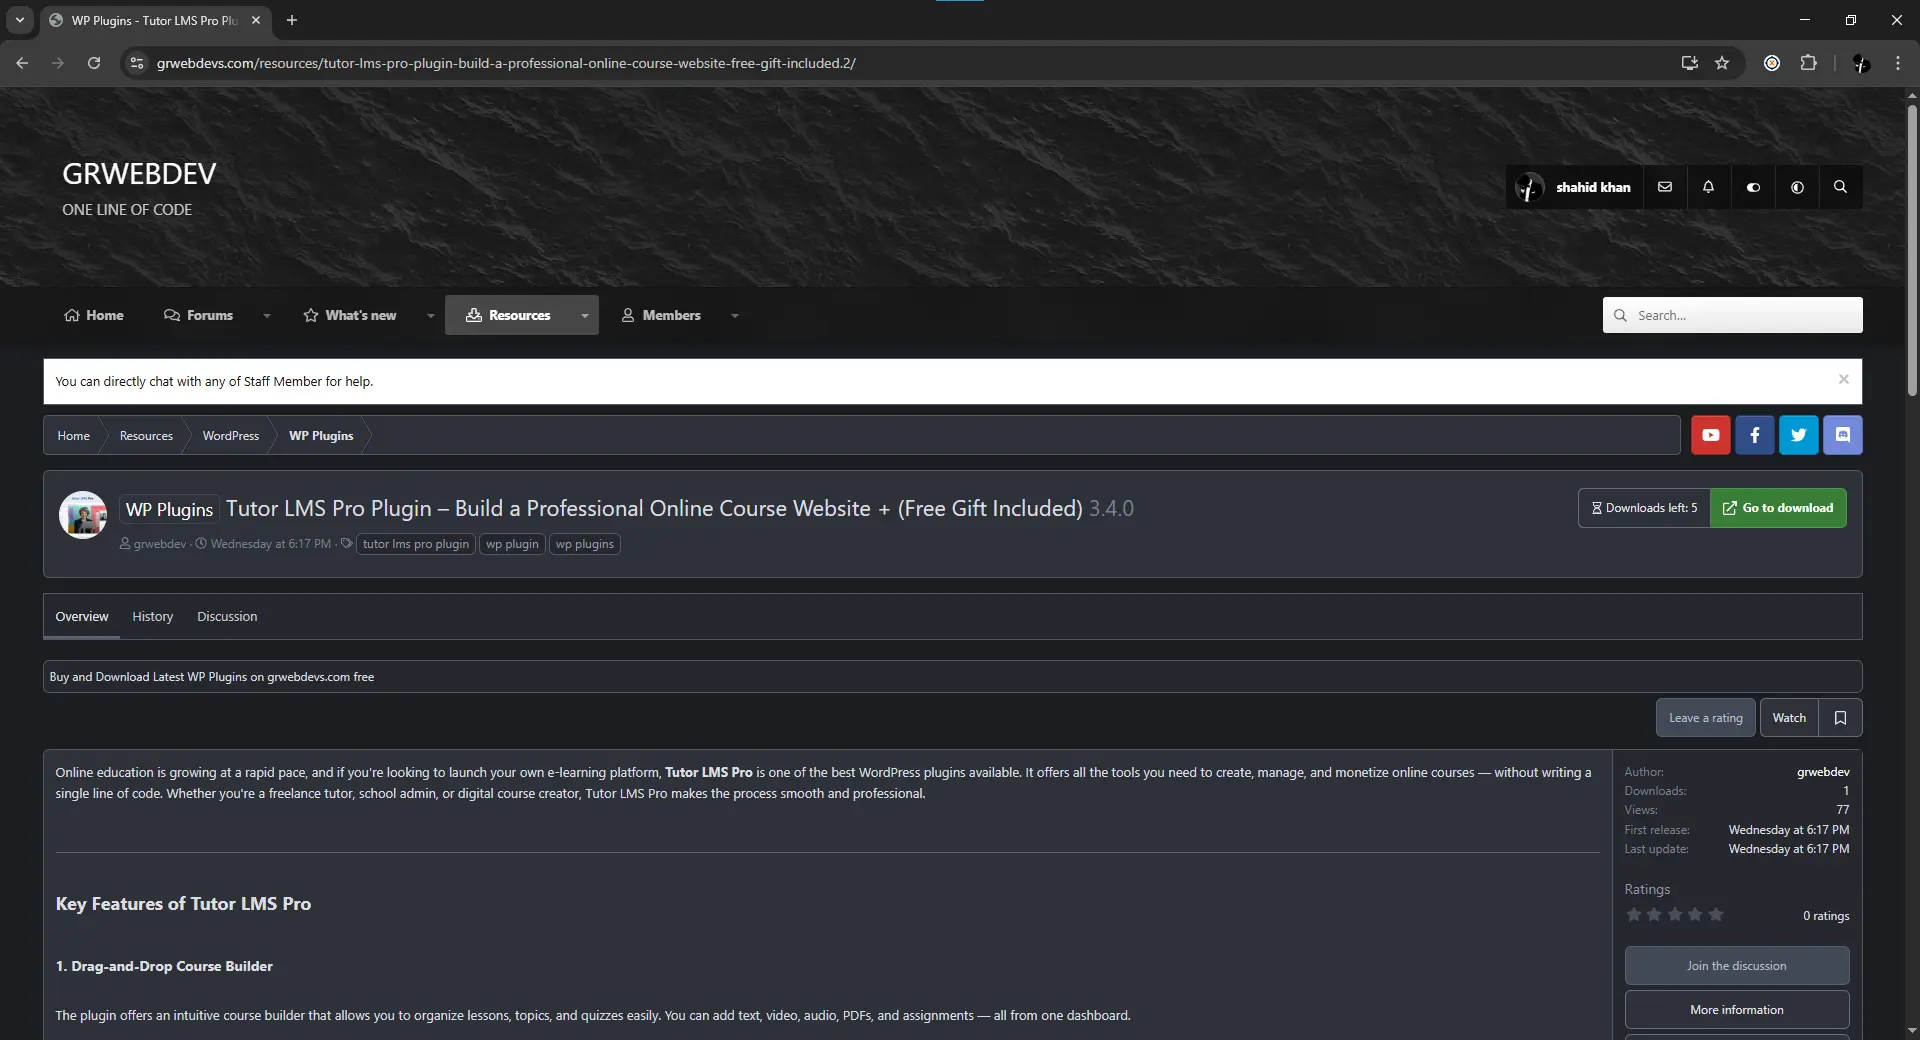1920x1040 pixels.
Task: Switch to the Discussion tab
Action: pyautogui.click(x=227, y=617)
